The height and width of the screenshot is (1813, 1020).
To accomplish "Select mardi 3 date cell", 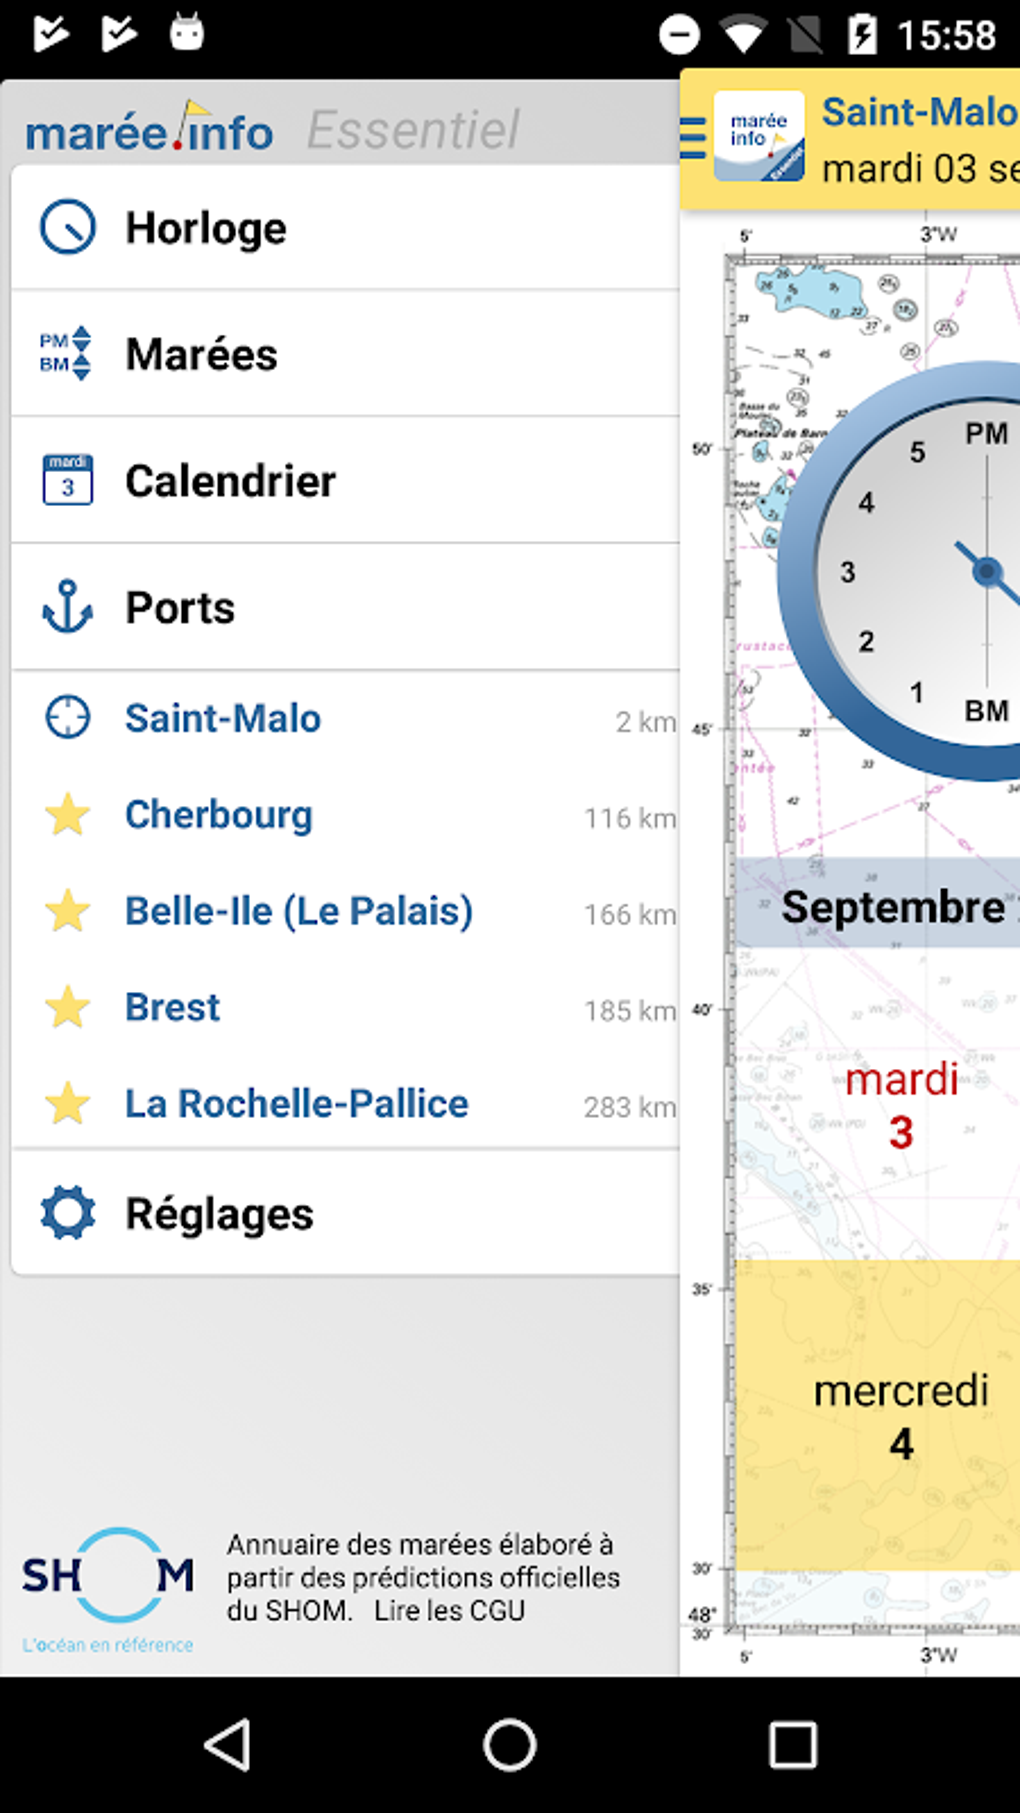I will click(x=900, y=1105).
